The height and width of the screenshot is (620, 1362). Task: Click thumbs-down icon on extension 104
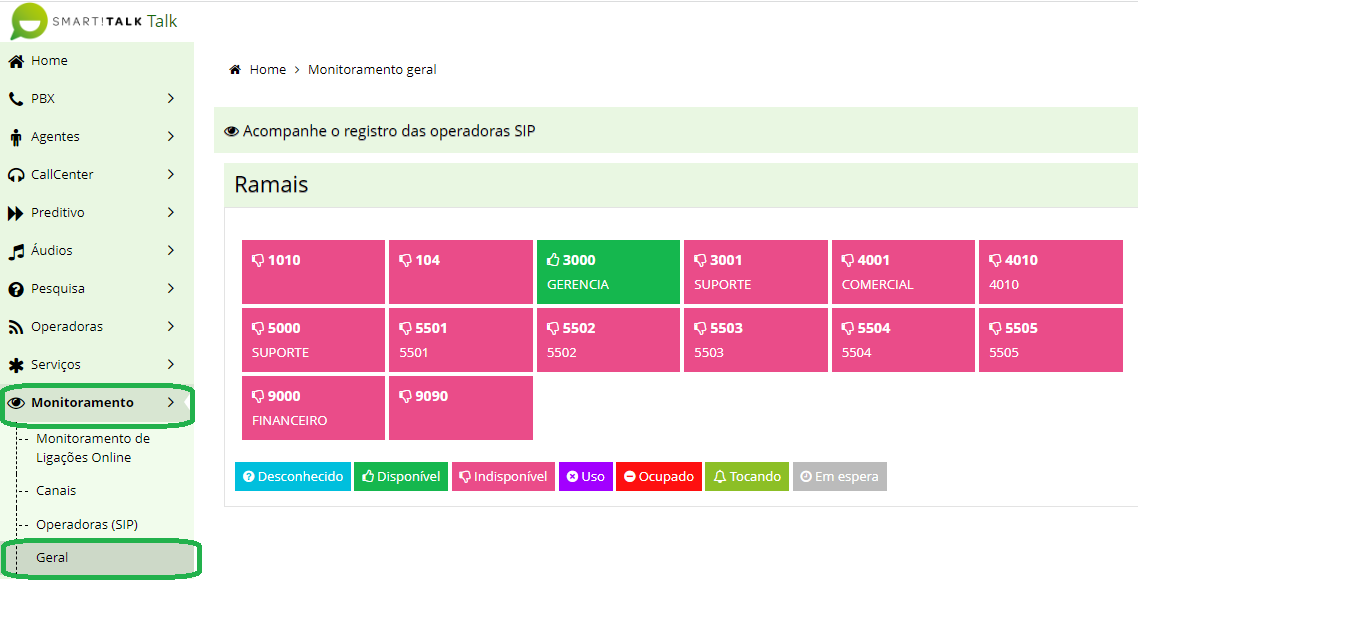(405, 260)
